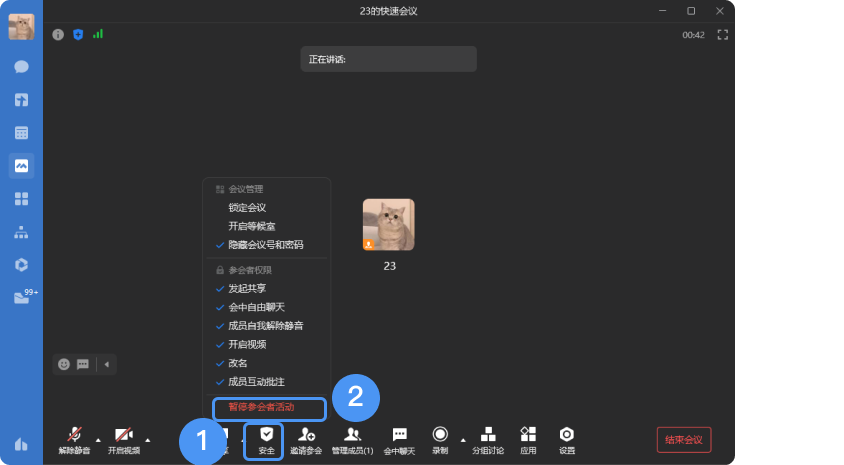Open 分组讨论 breakout rooms
Viewport: 844px width, 465px height.
pos(489,435)
